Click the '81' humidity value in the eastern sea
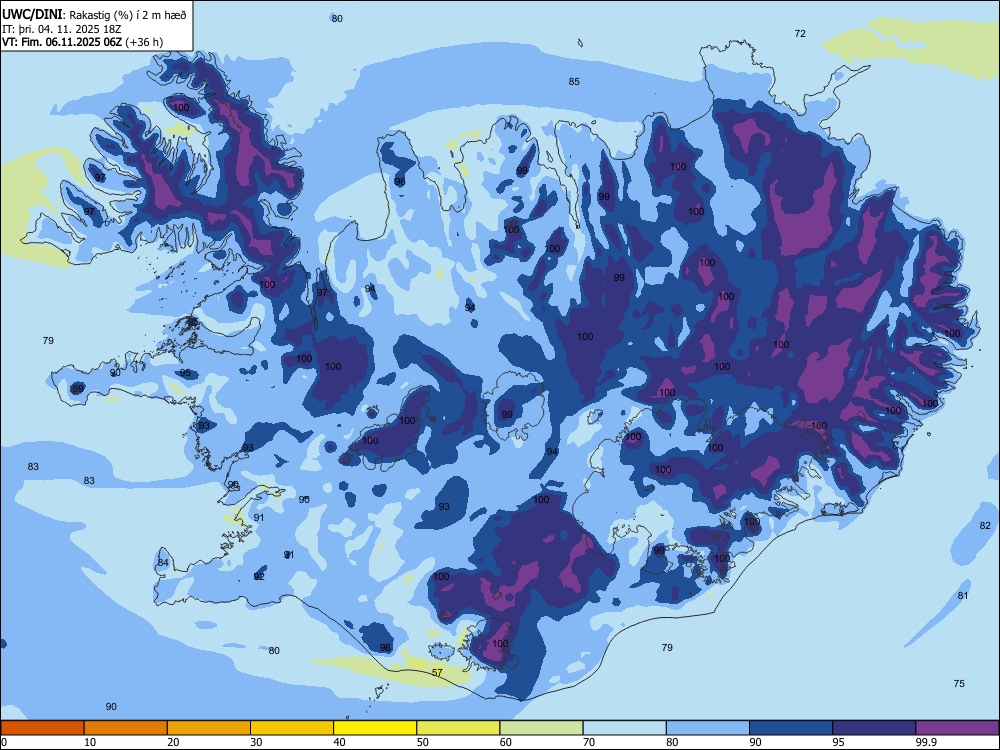This screenshot has height=750, width=1000. [963, 596]
